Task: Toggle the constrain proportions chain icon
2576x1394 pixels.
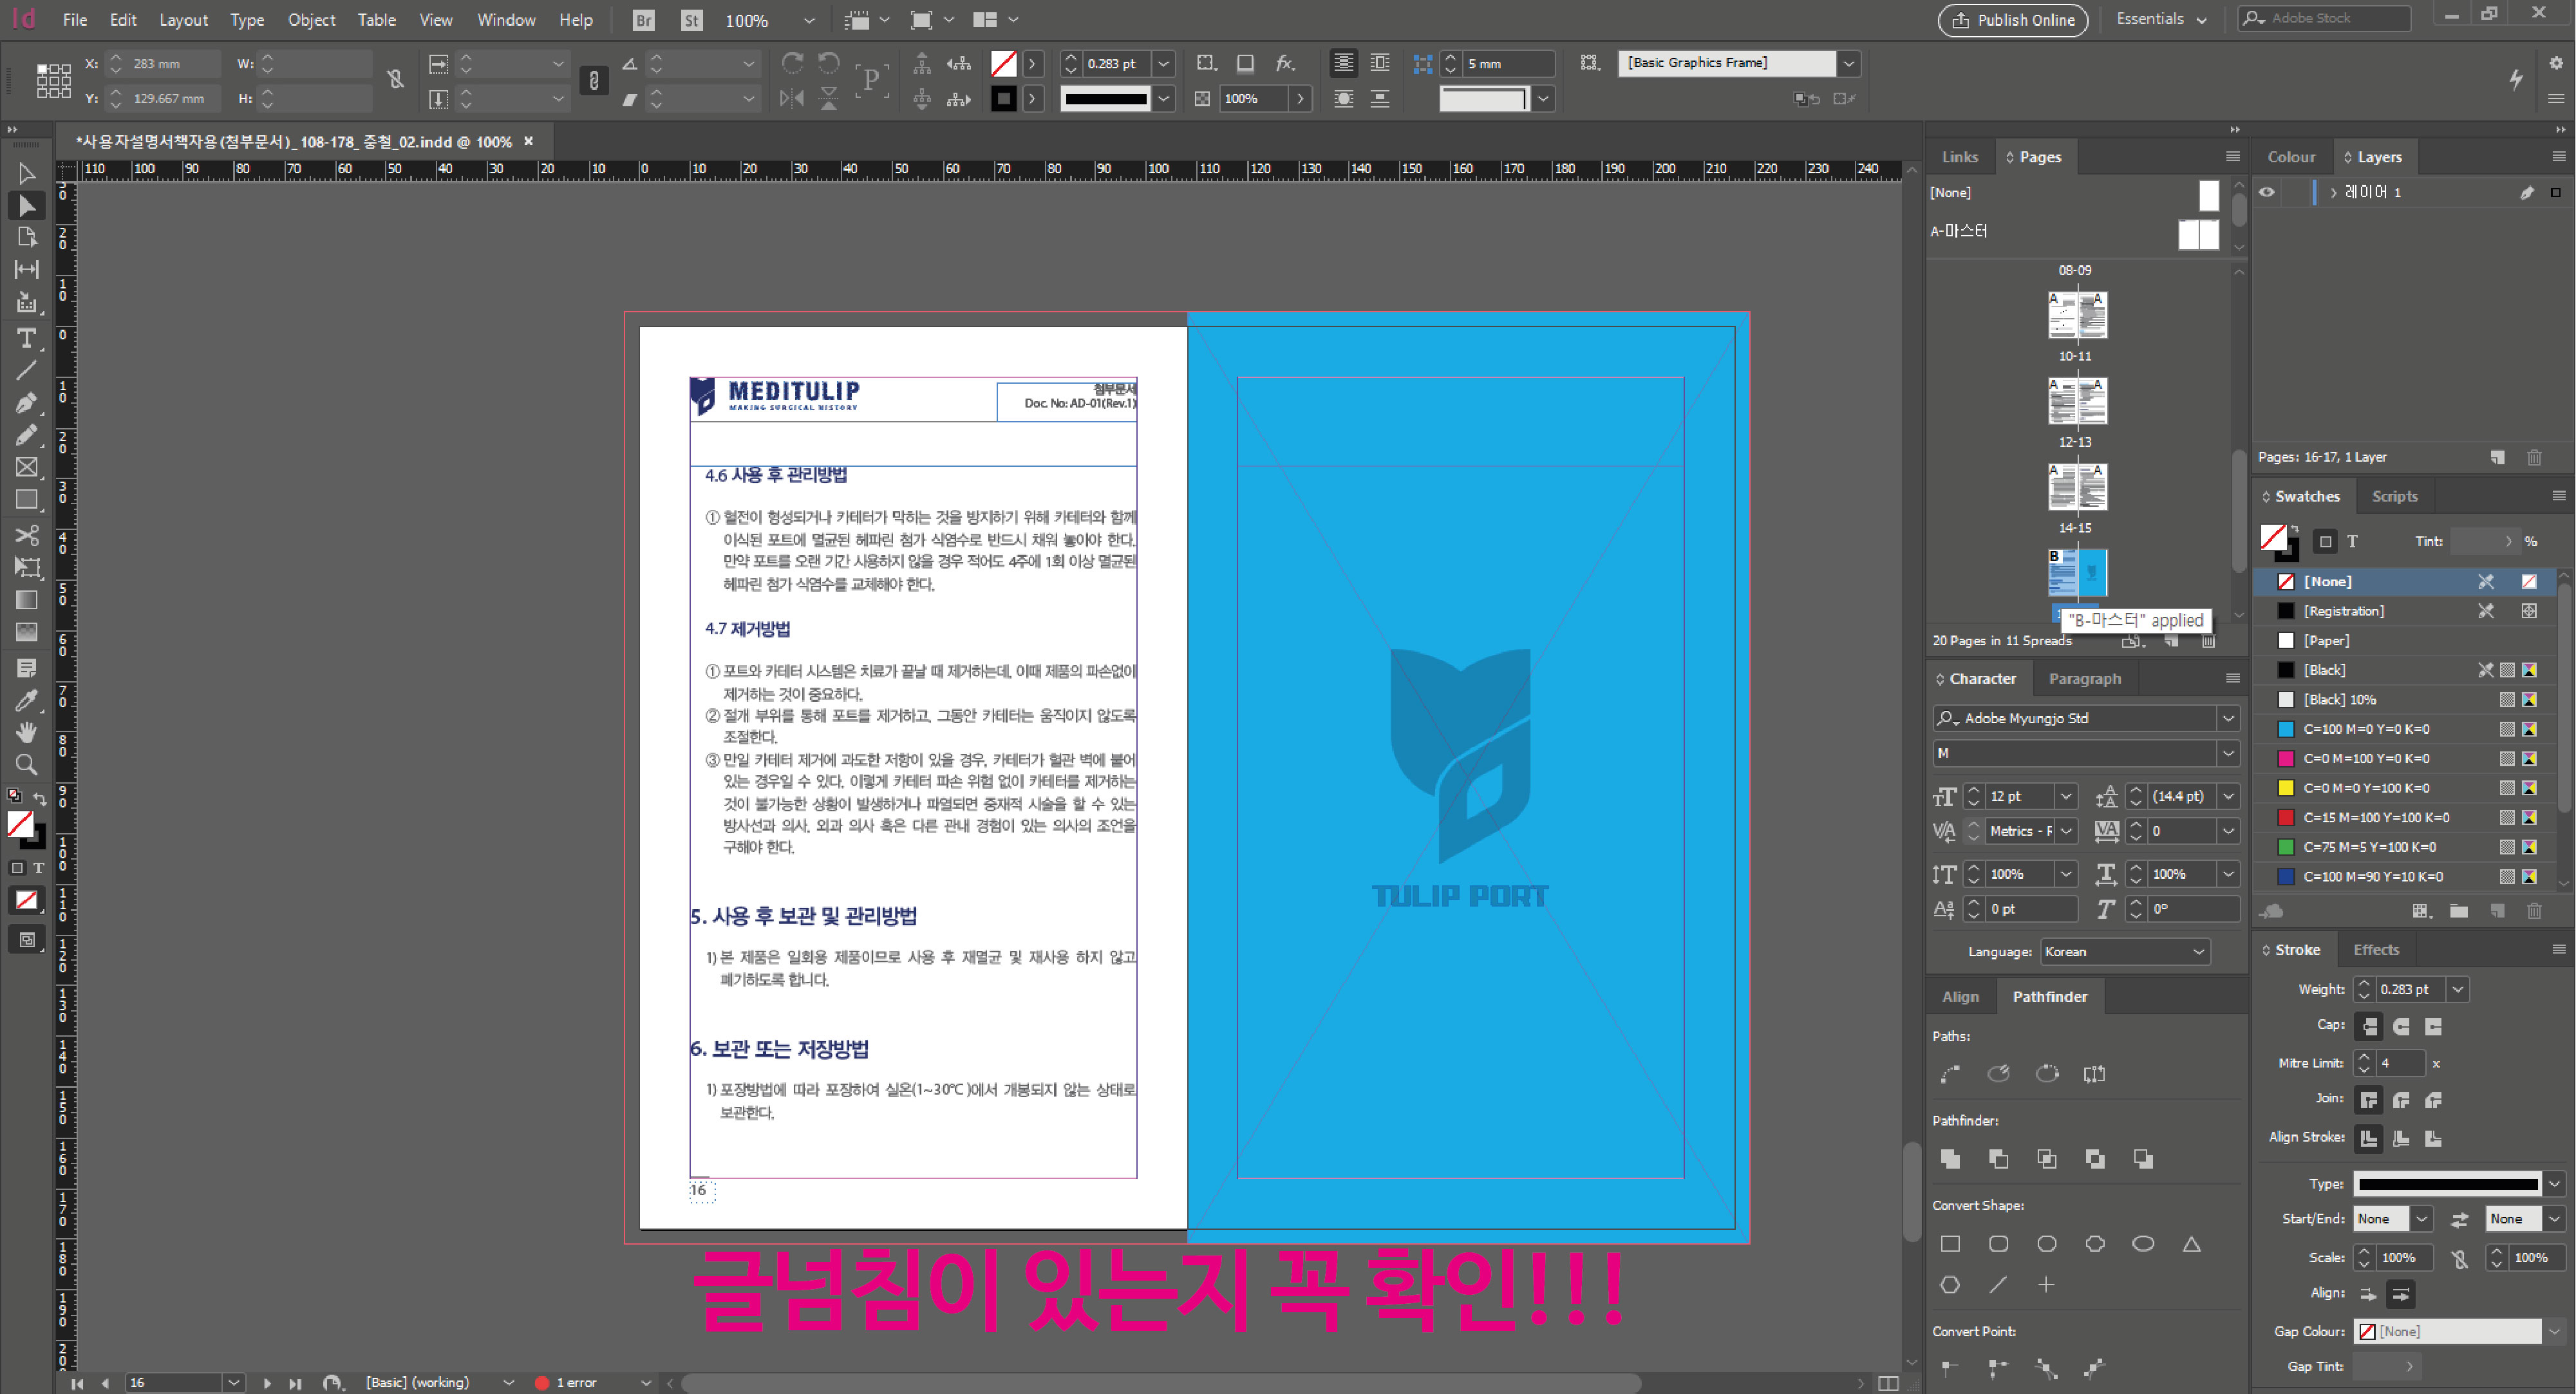Action: (x=396, y=80)
